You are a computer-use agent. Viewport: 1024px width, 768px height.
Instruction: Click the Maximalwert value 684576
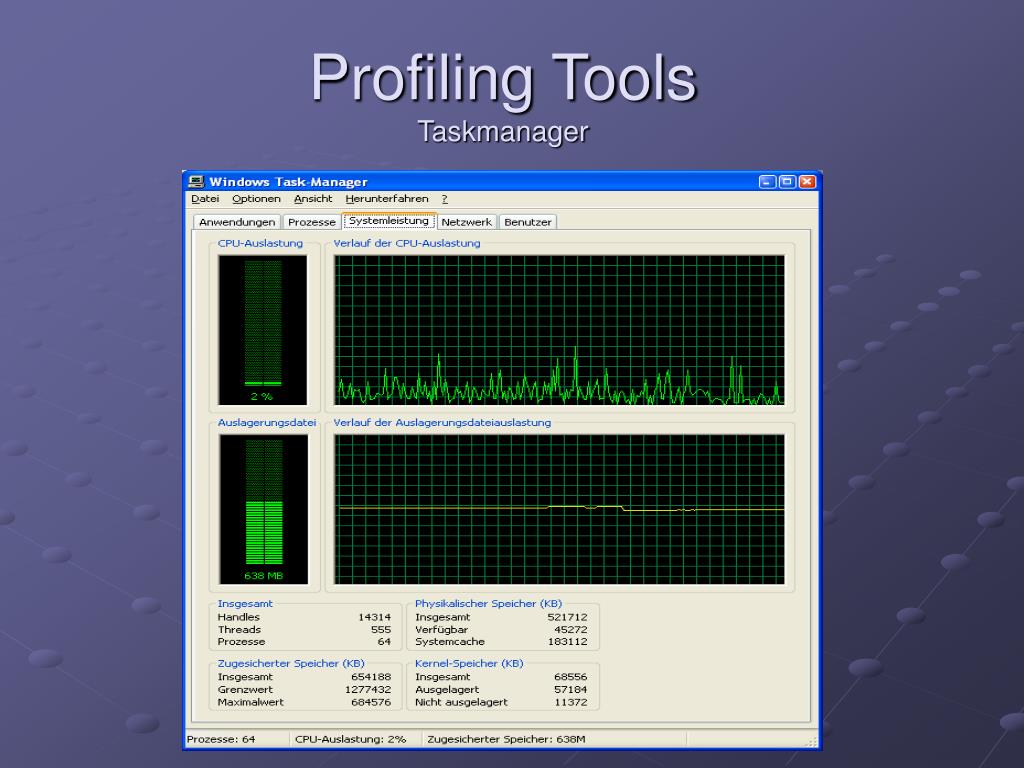point(371,703)
